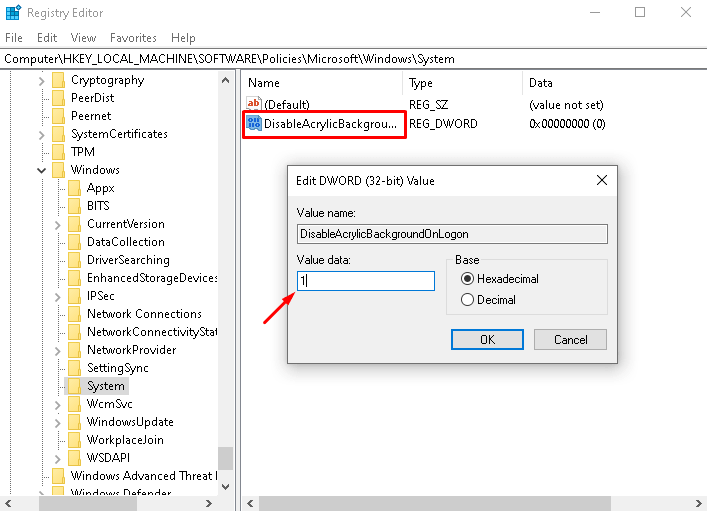Select the Cryptography folder icon
Viewport: 707px width, 511px height.
tap(58, 80)
